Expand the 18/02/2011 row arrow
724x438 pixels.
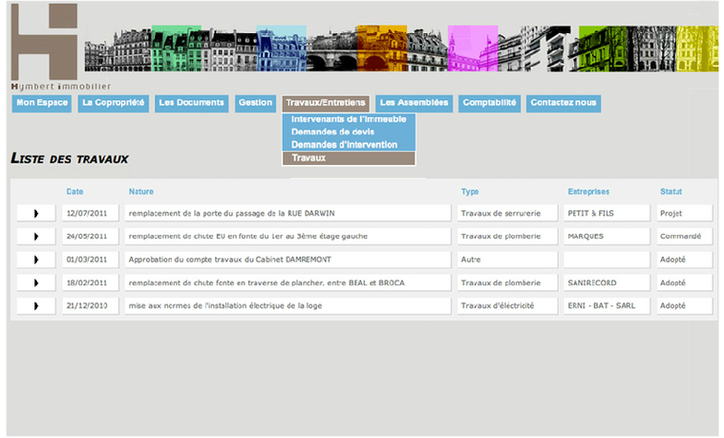tap(36, 282)
